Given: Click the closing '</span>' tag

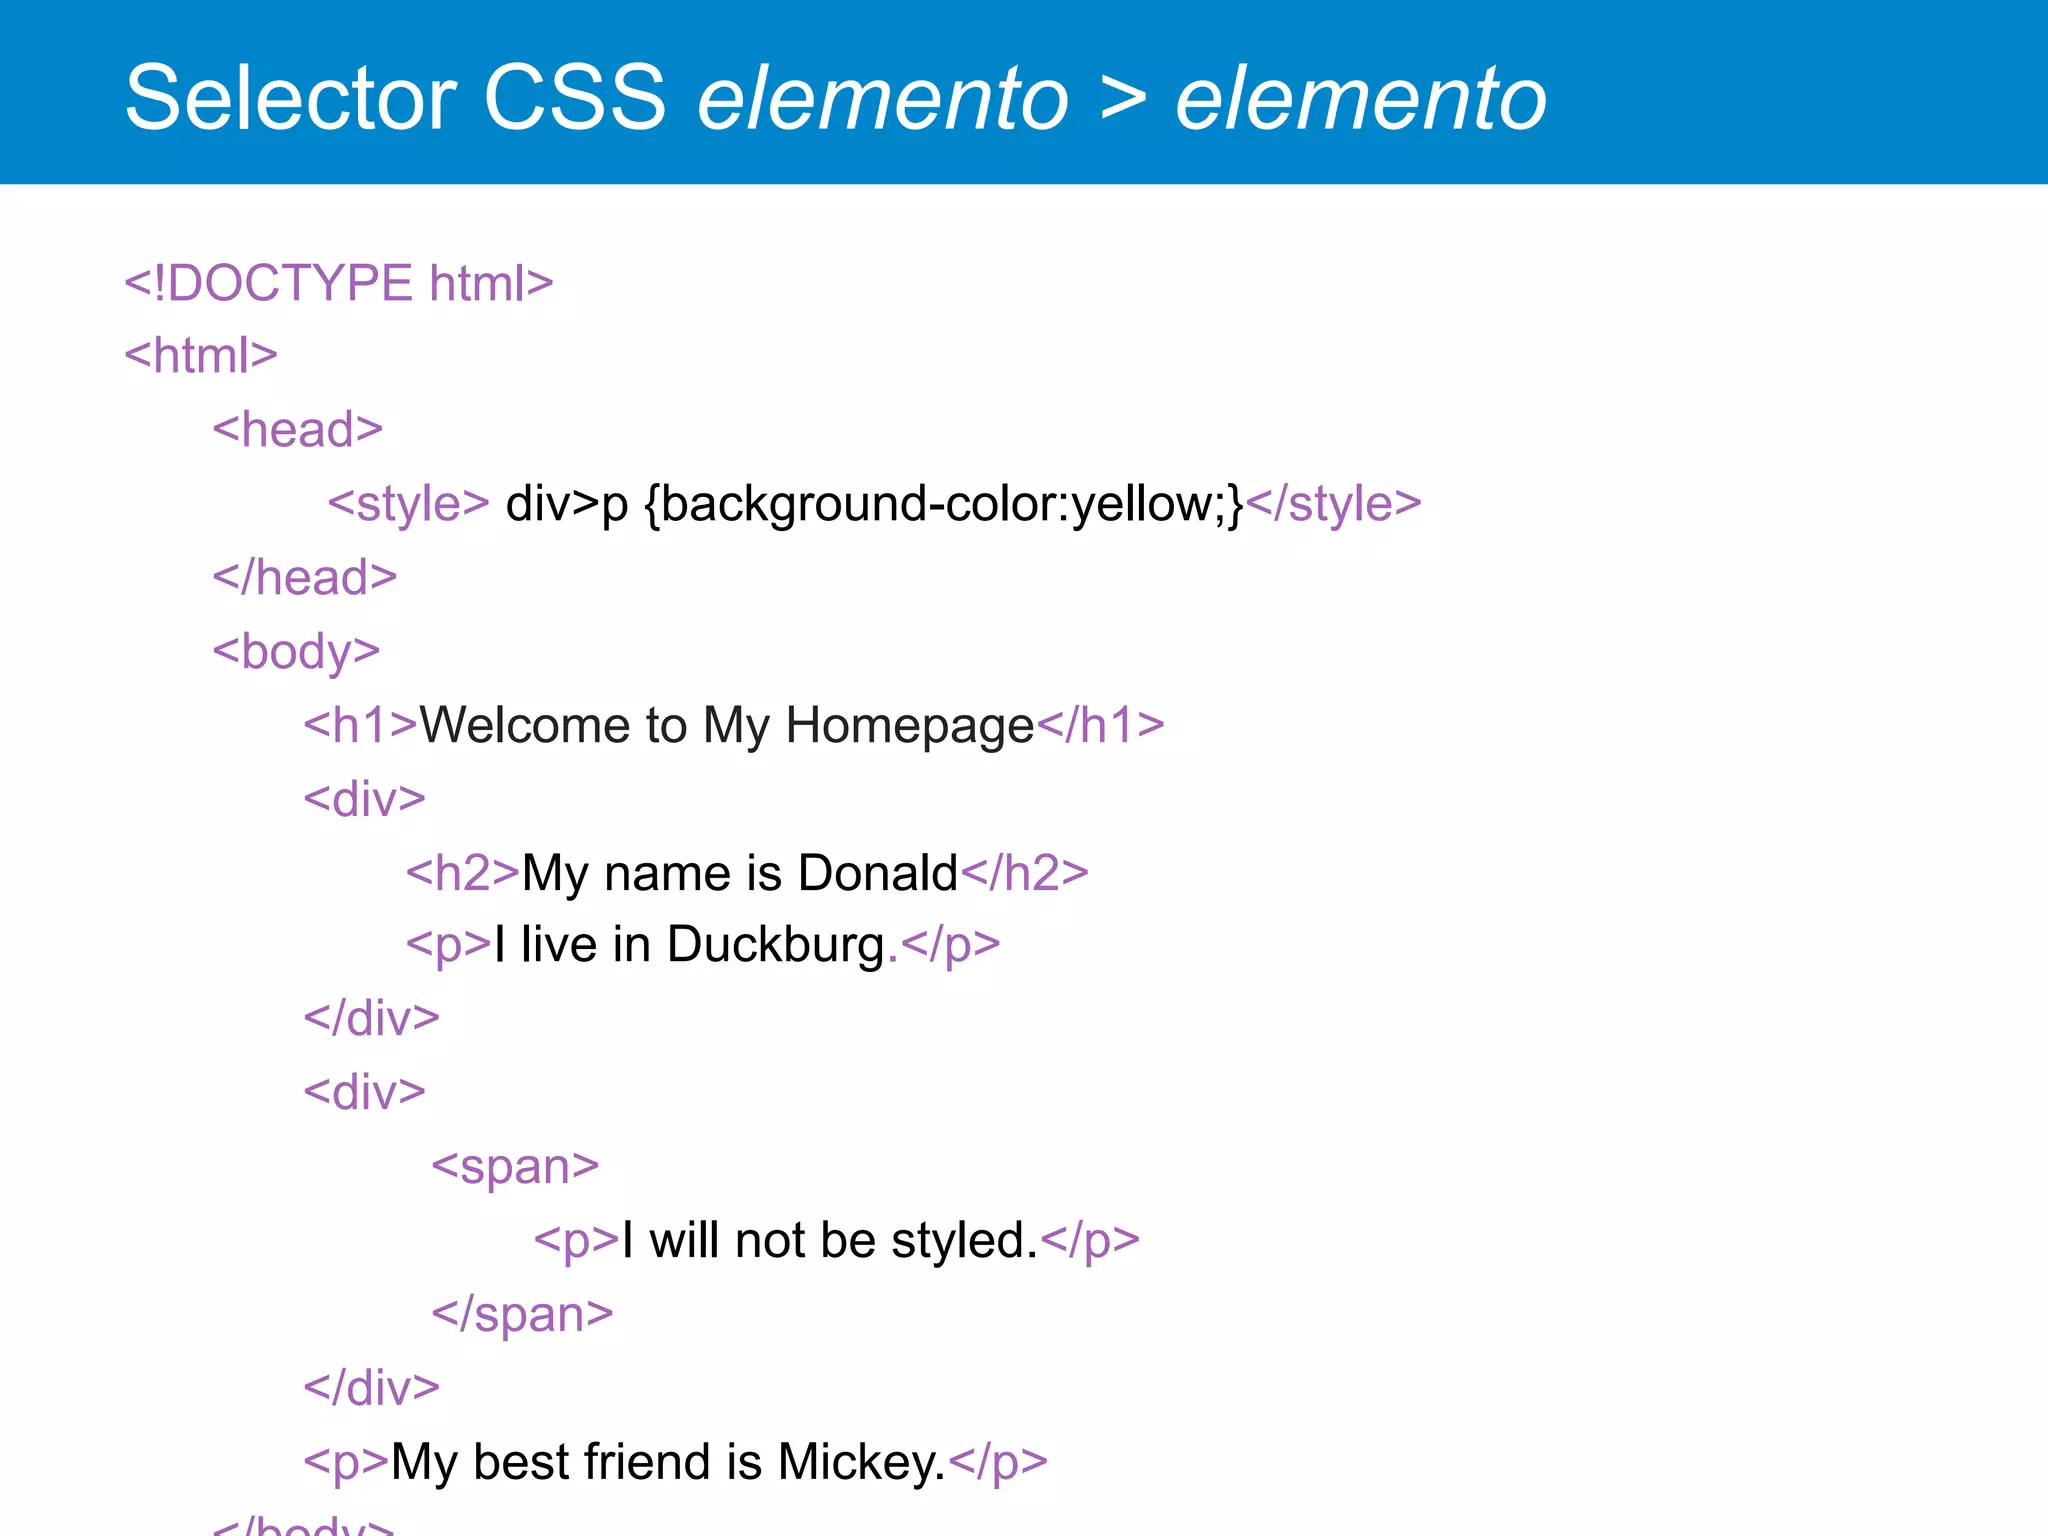Looking at the screenshot, I should [x=522, y=1315].
